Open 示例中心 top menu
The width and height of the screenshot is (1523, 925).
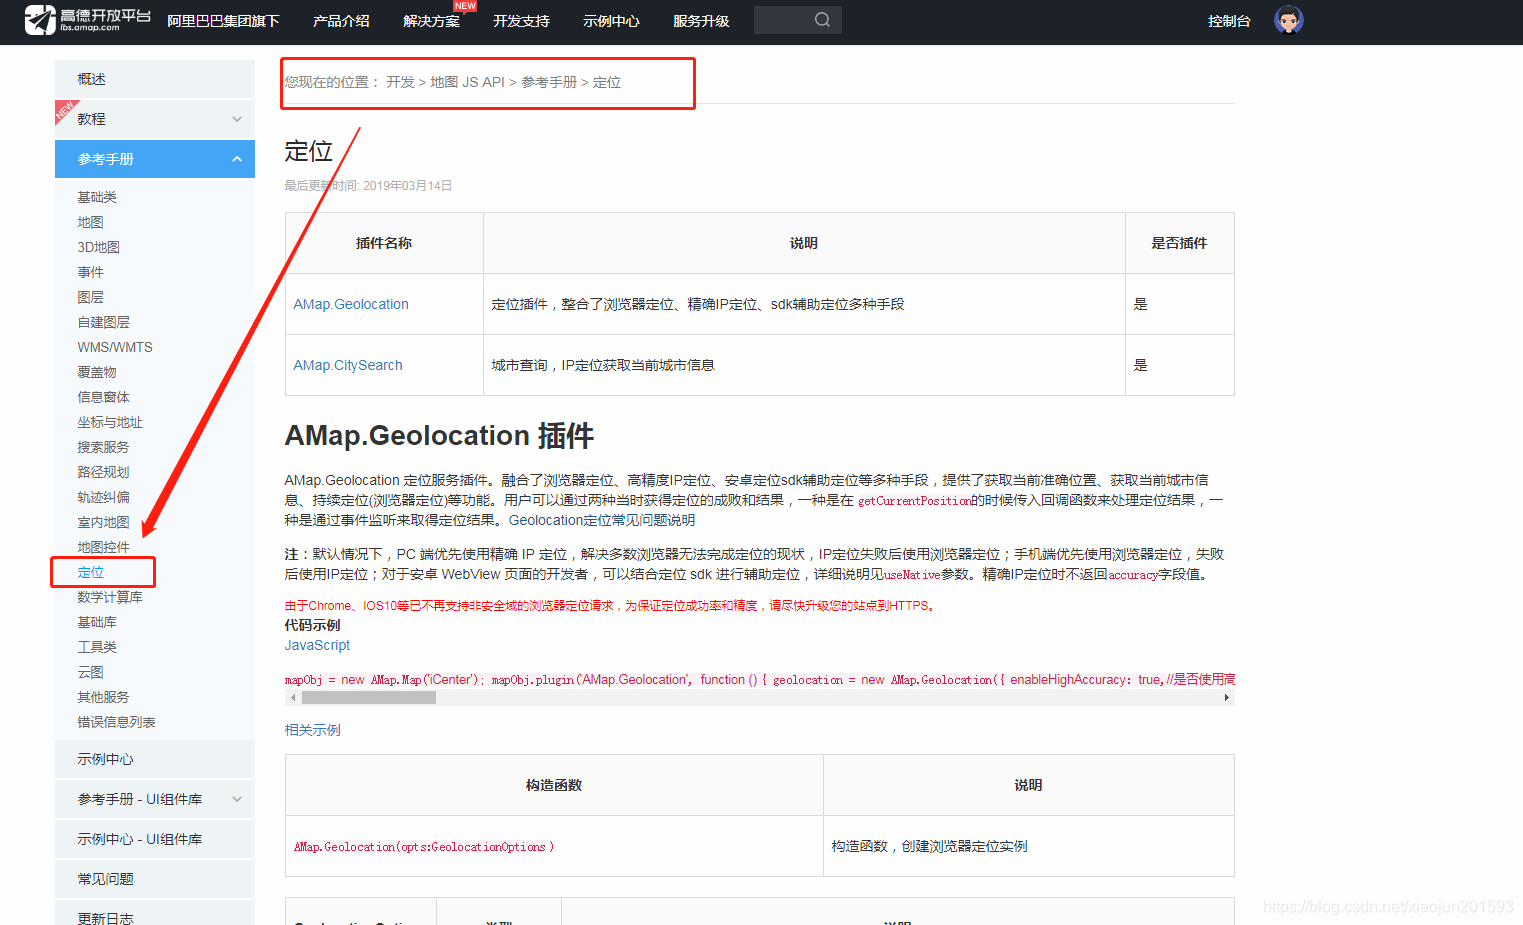pos(611,21)
